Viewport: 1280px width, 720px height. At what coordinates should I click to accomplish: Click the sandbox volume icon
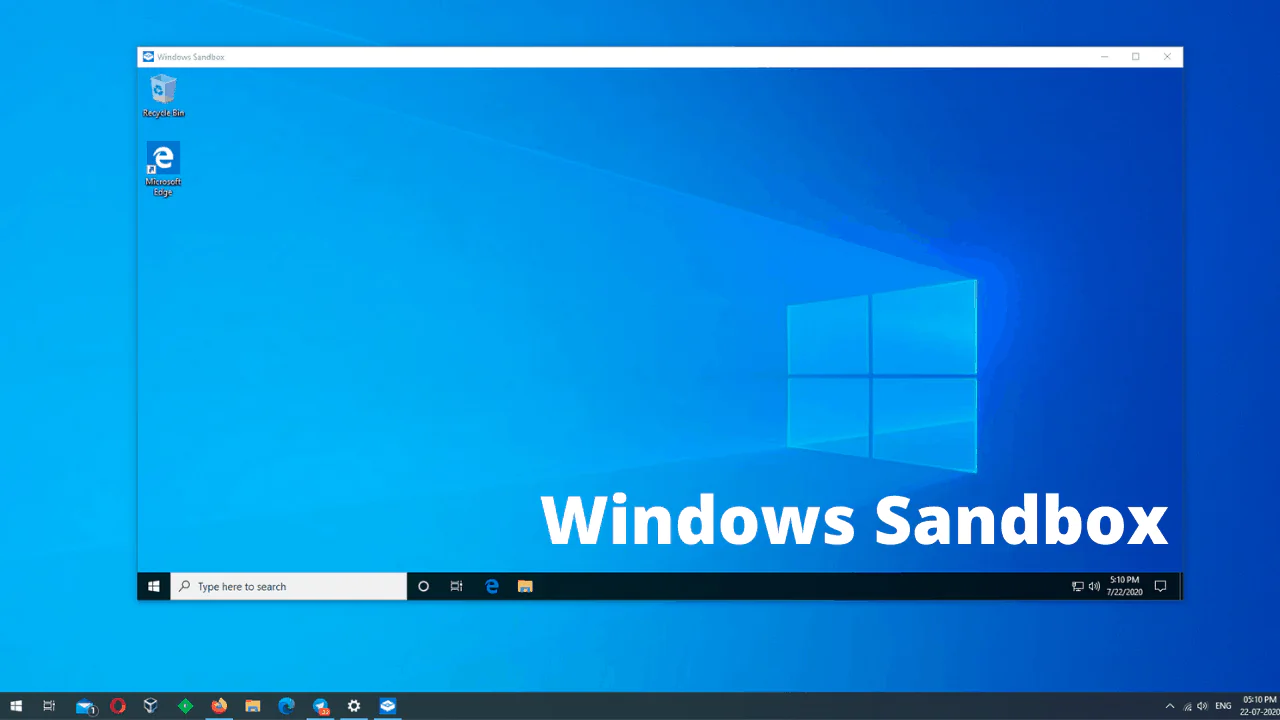(x=1094, y=587)
